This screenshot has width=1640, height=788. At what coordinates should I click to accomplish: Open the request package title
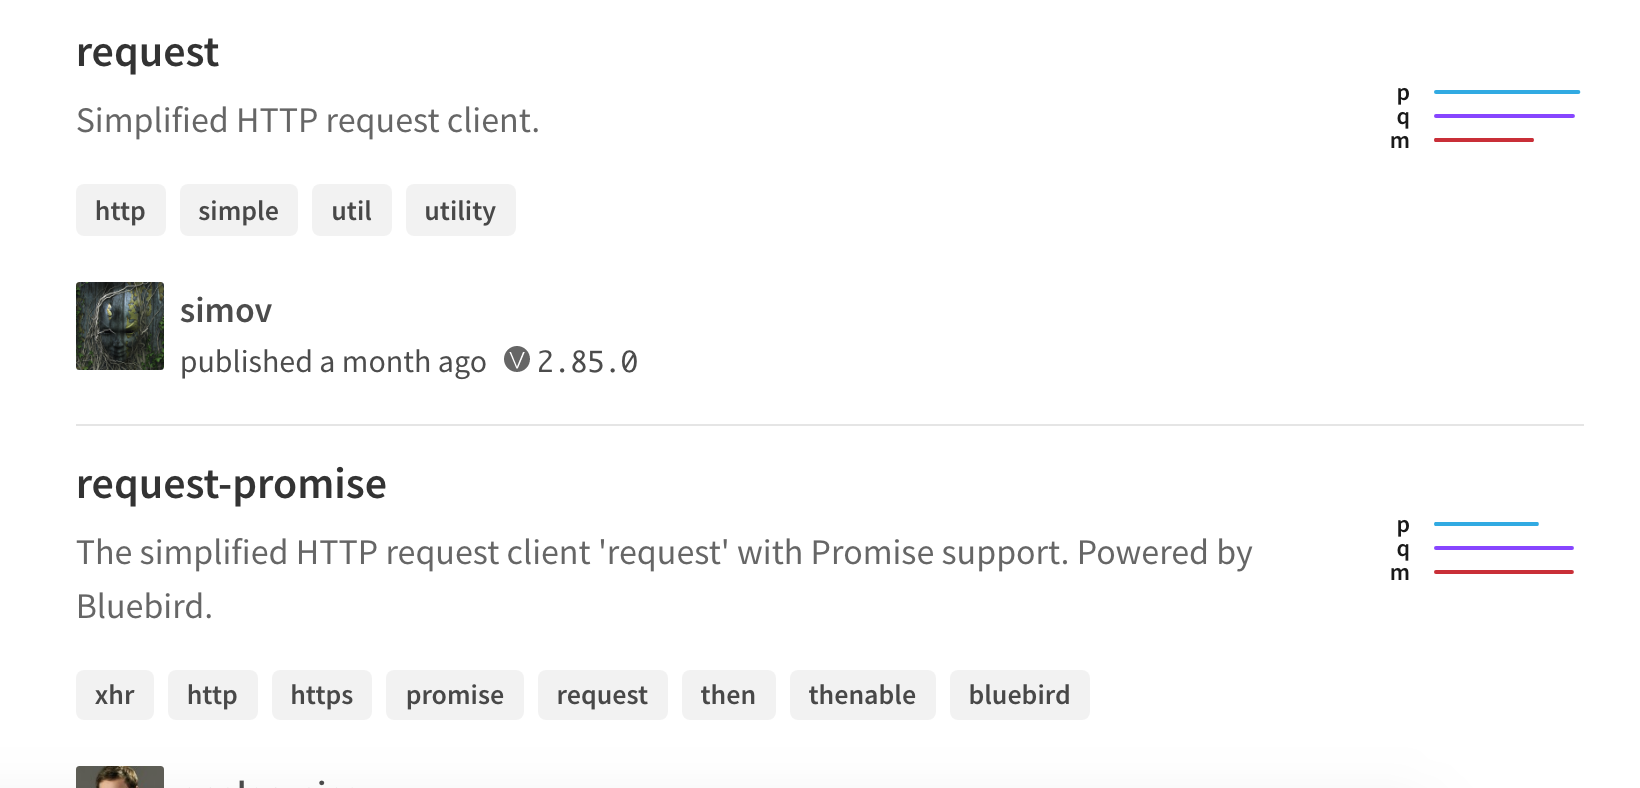click(147, 53)
